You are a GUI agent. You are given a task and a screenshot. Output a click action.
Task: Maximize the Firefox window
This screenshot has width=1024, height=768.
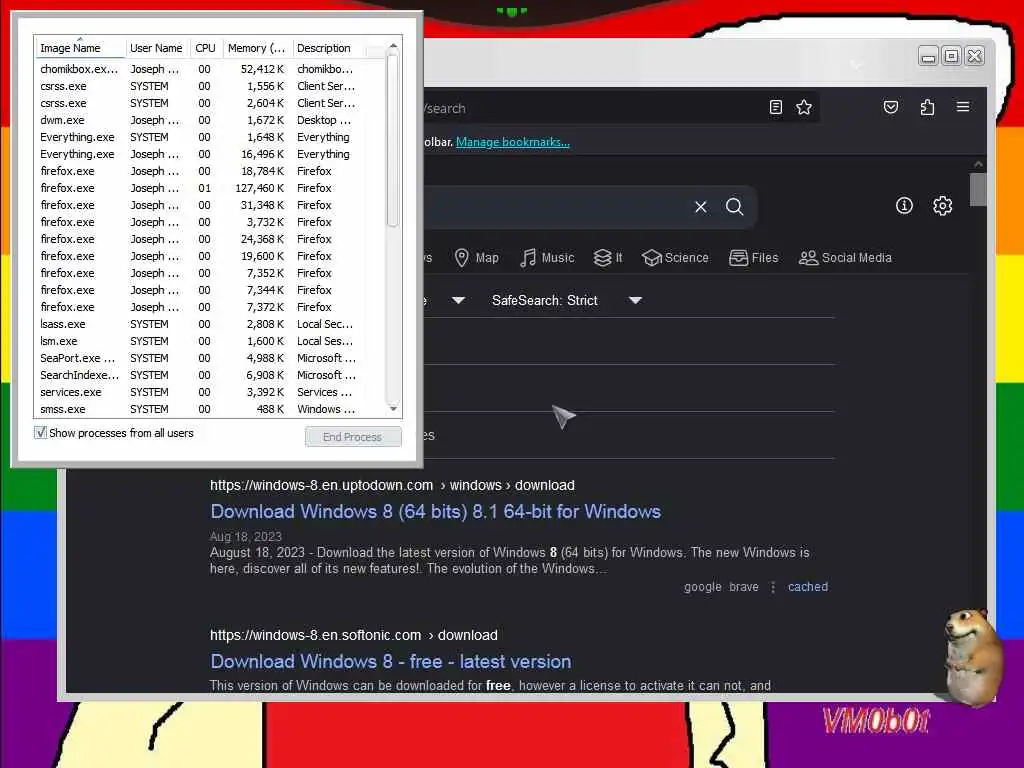coord(952,56)
